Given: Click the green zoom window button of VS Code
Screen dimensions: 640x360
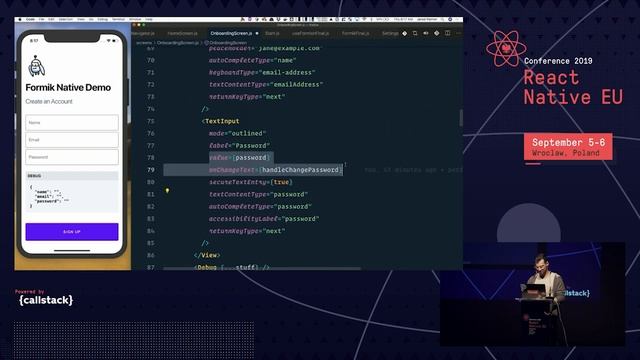Looking at the screenshot, I should [144, 25].
